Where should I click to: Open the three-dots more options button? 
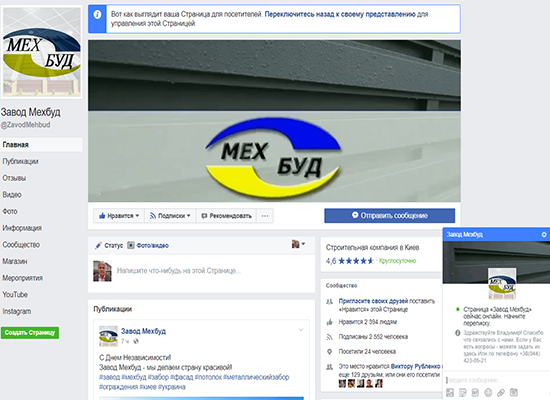coord(265,216)
